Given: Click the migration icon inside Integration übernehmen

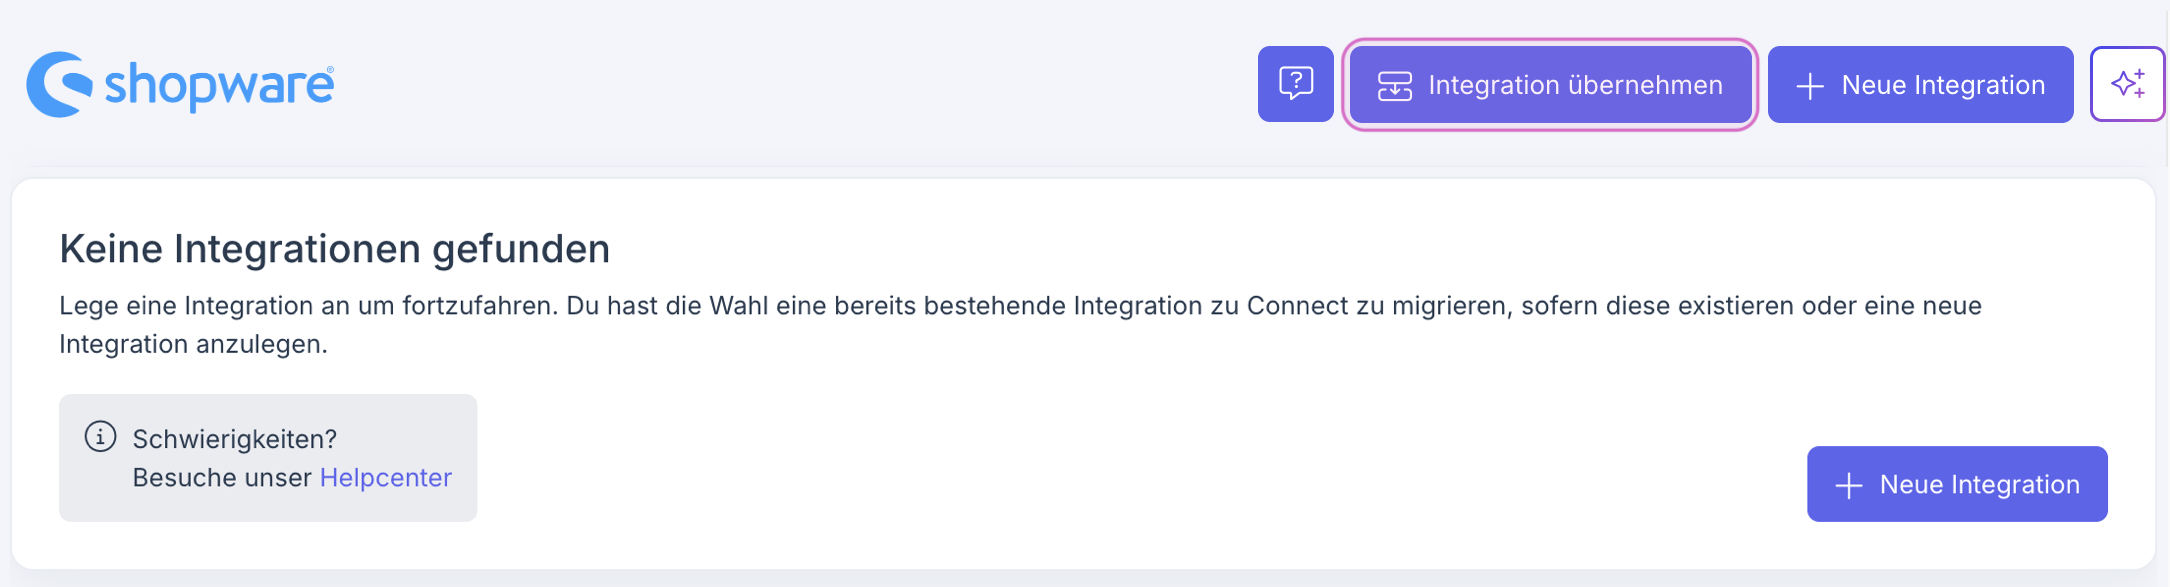Looking at the screenshot, I should coord(1394,86).
